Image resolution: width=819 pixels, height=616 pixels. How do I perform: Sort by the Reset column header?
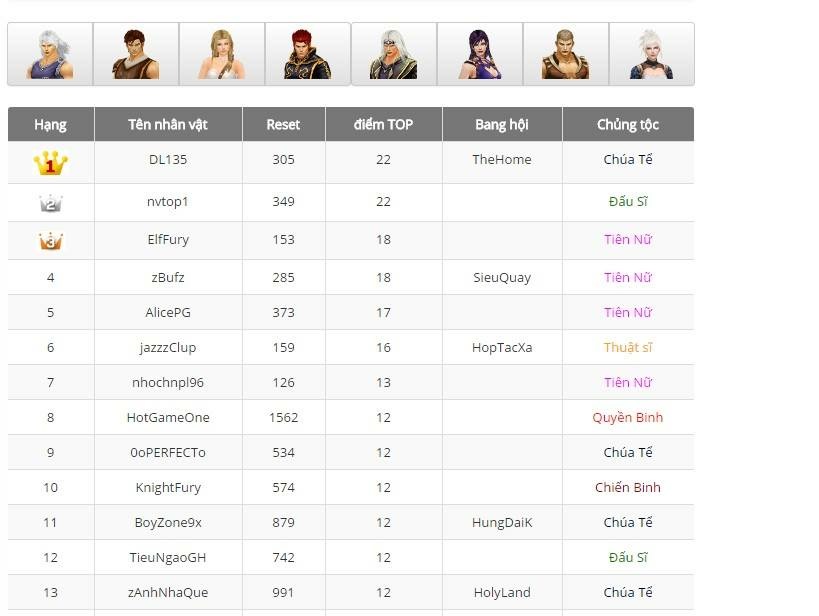(283, 125)
